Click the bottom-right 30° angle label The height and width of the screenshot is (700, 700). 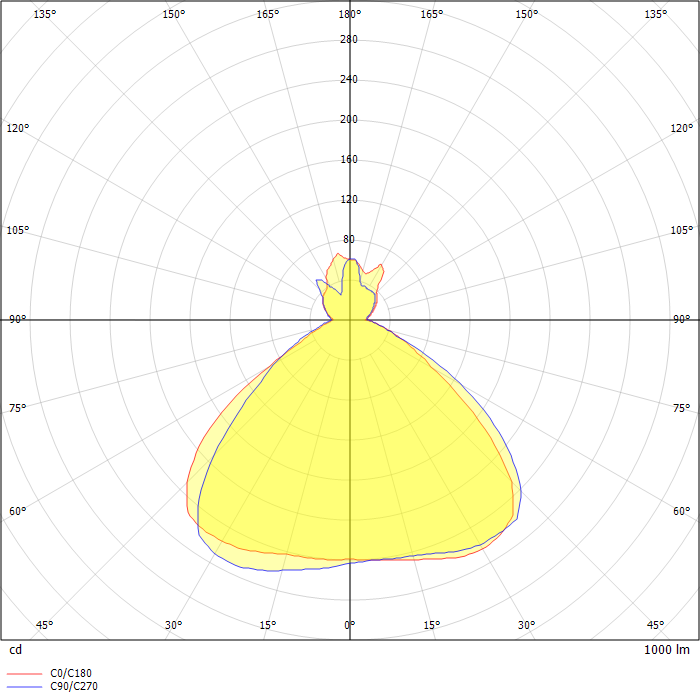click(527, 625)
